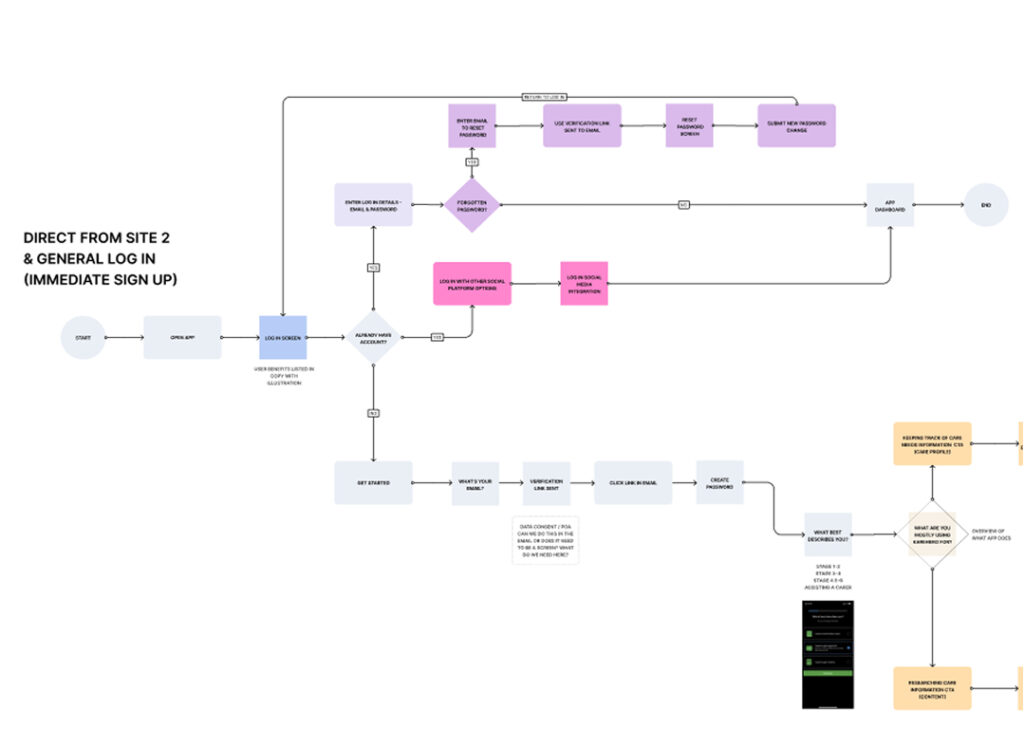The image size is (1024, 749).
Task: Click the SUBMIT NEW PASSWORD CHANGE box
Action: (796, 126)
